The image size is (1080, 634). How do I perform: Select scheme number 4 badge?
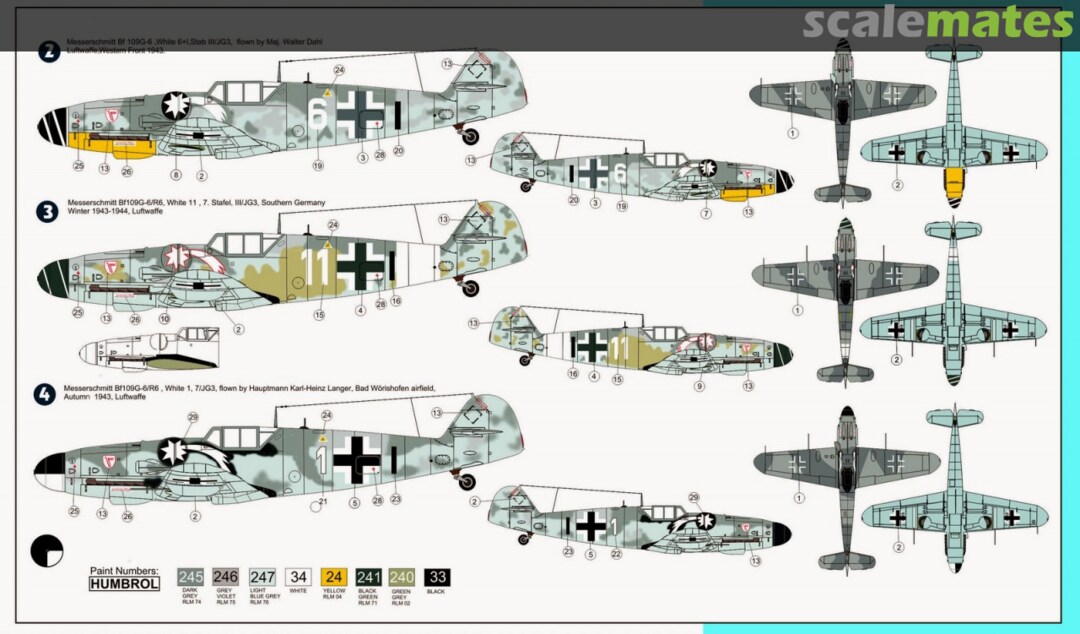coord(46,394)
